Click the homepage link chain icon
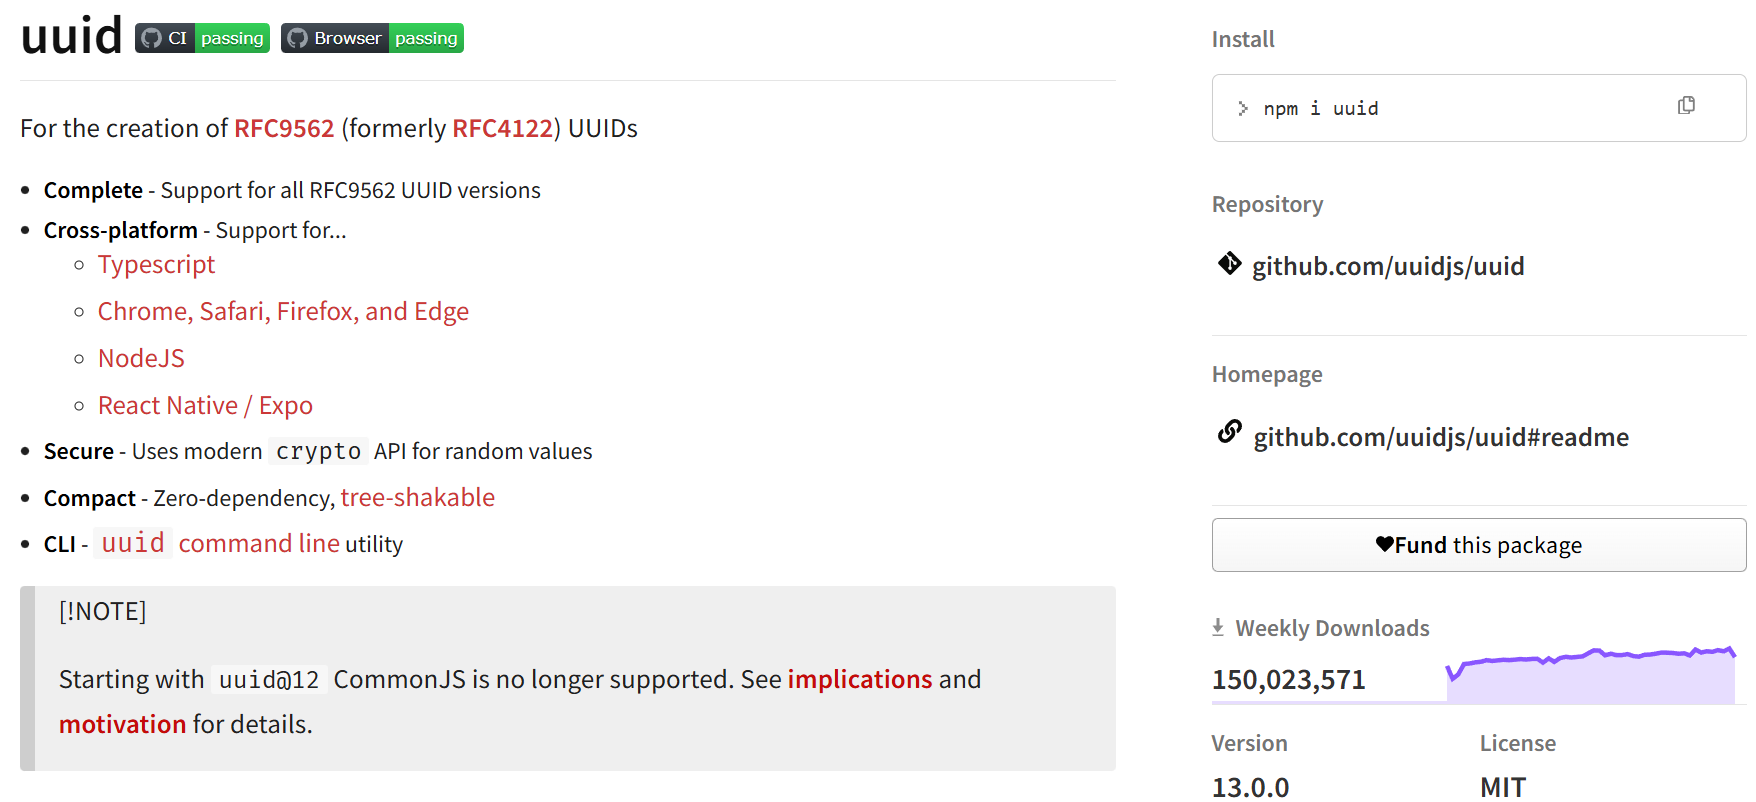The width and height of the screenshot is (1756, 802). click(x=1229, y=432)
